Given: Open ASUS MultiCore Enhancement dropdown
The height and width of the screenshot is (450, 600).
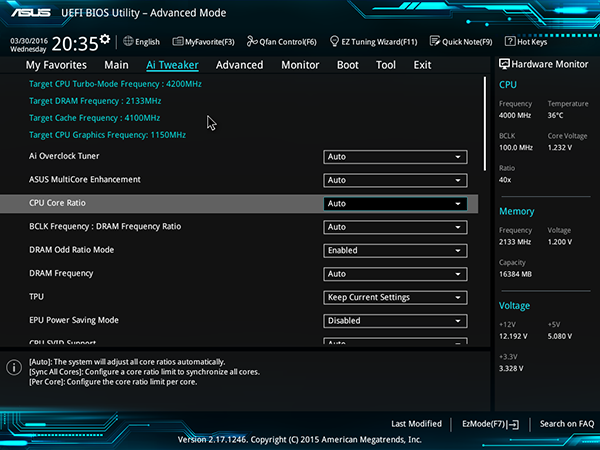Looking at the screenshot, I should pyautogui.click(x=395, y=180).
